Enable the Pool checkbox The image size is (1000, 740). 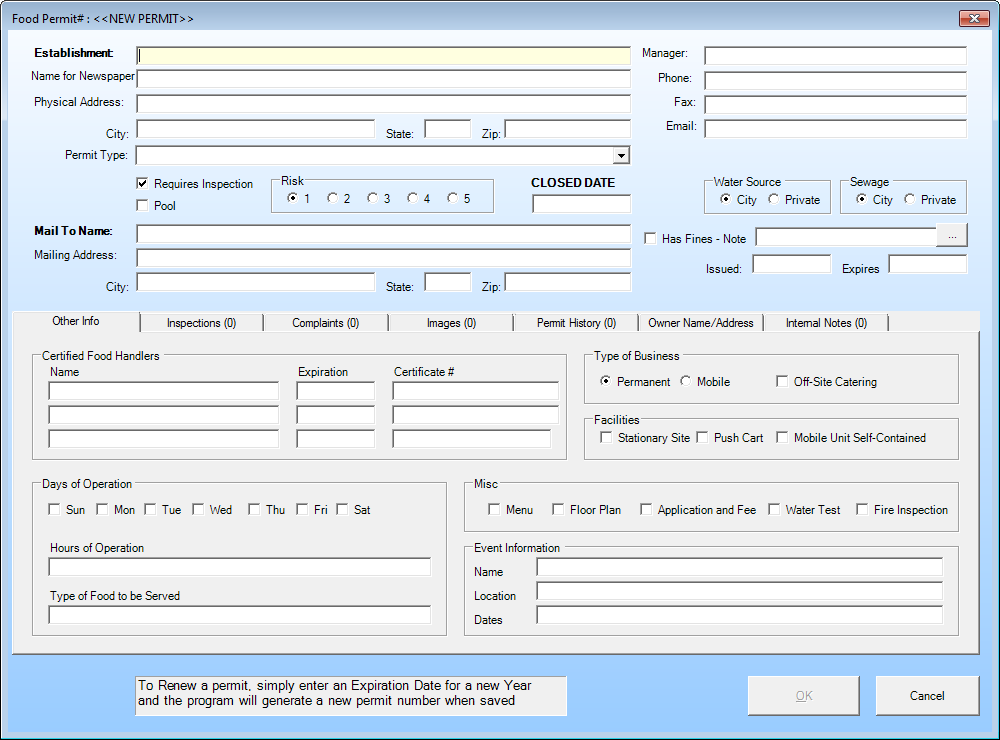pyautogui.click(x=142, y=205)
